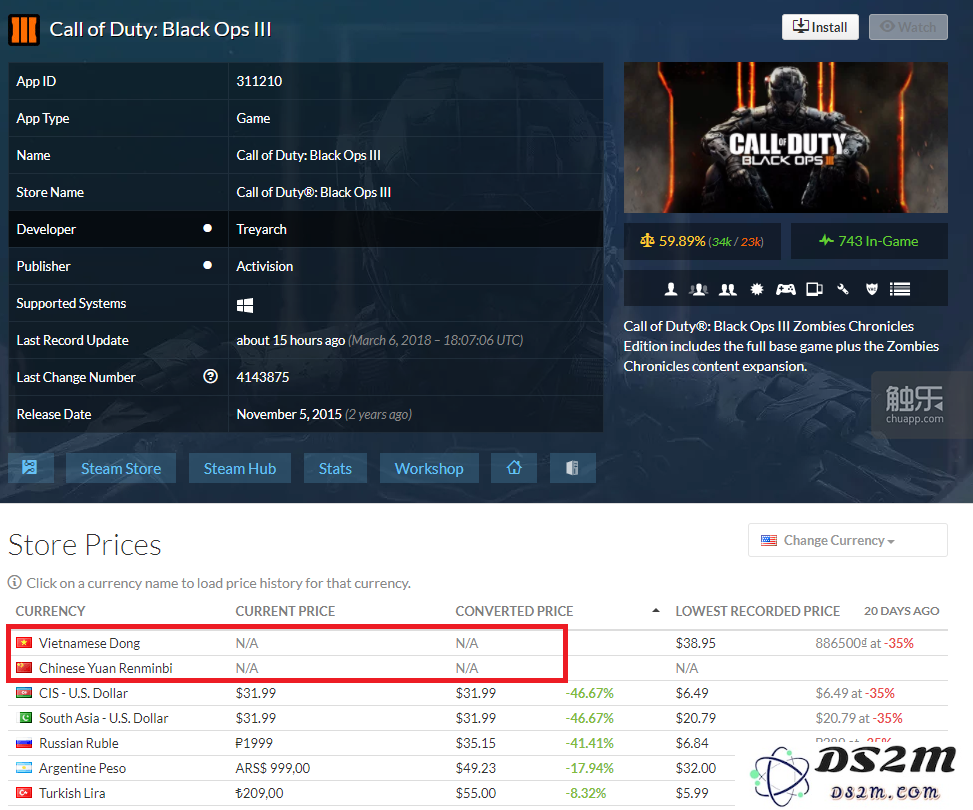
Task: Click the Install button
Action: point(820,27)
